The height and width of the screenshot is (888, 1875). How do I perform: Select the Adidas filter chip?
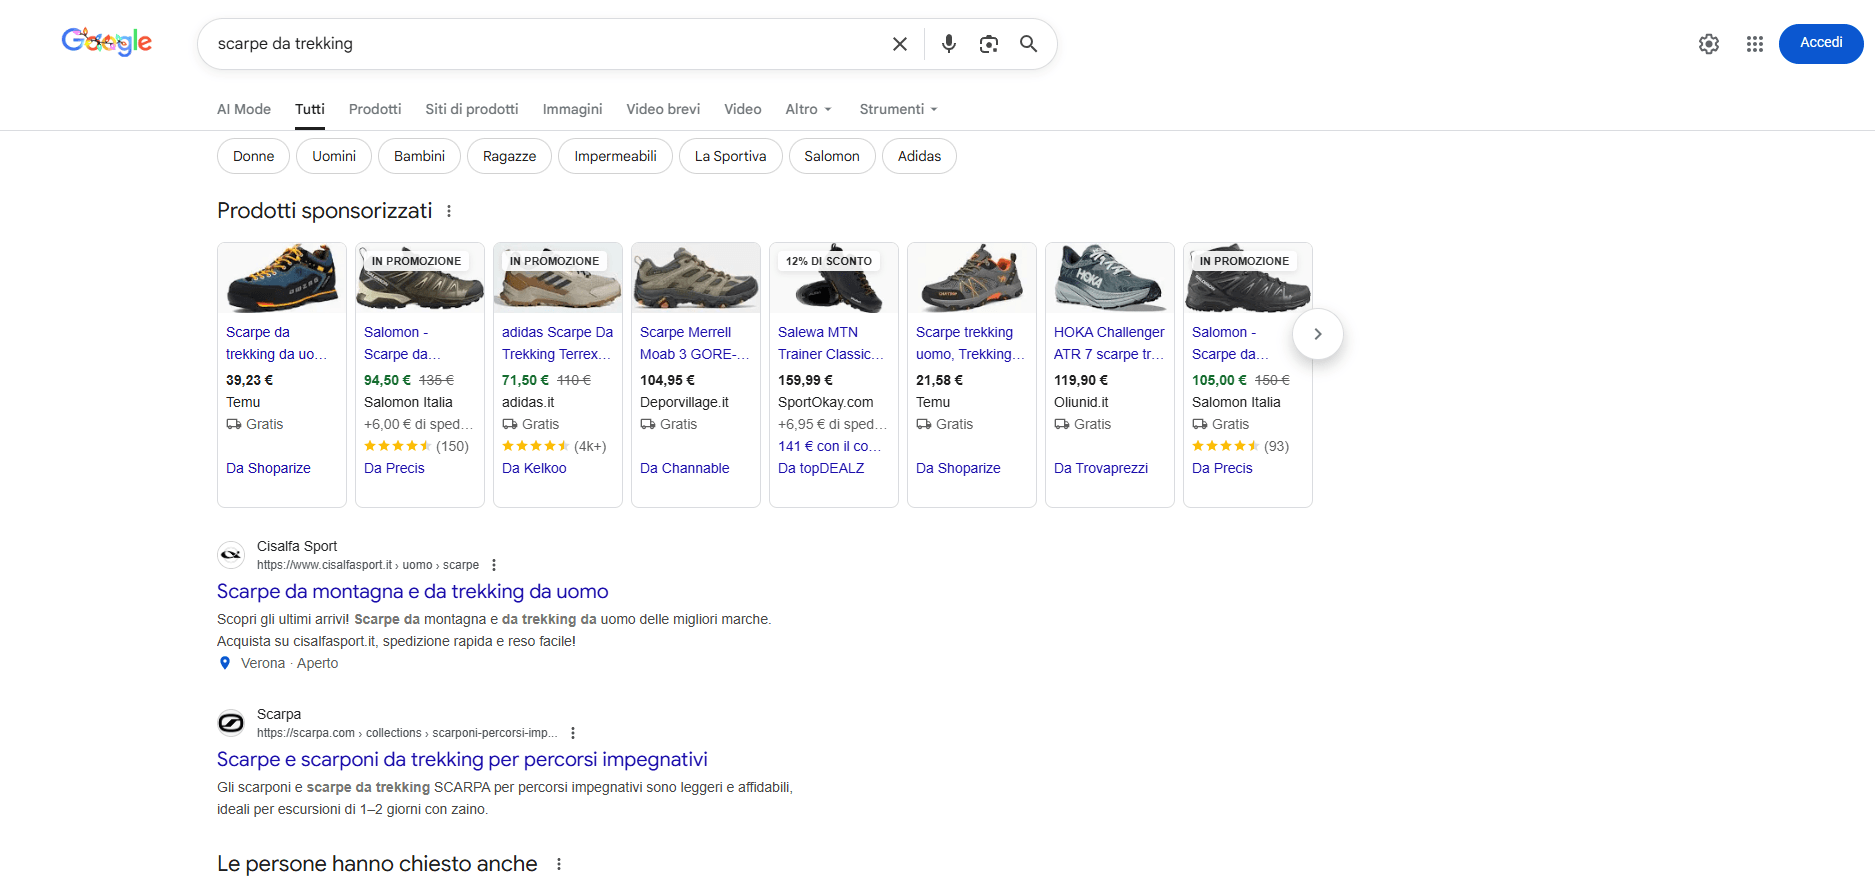click(920, 156)
